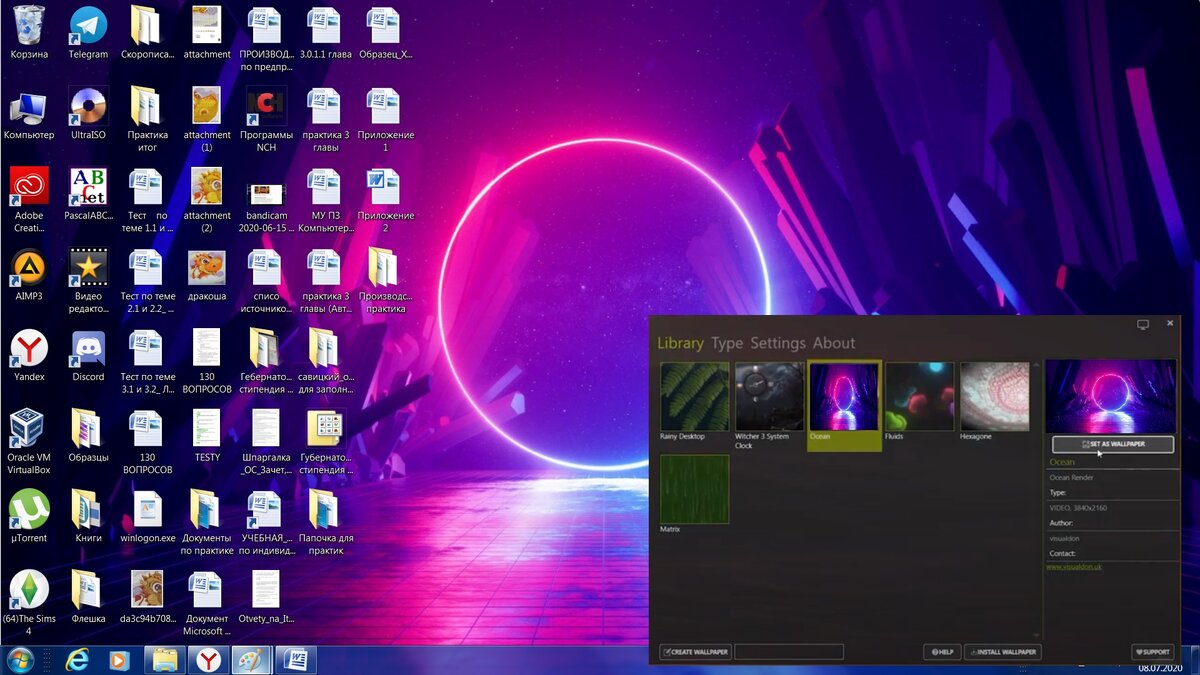Open Windows Media Player from taskbar
Screen dimensions: 1200x675
click(x=119, y=660)
